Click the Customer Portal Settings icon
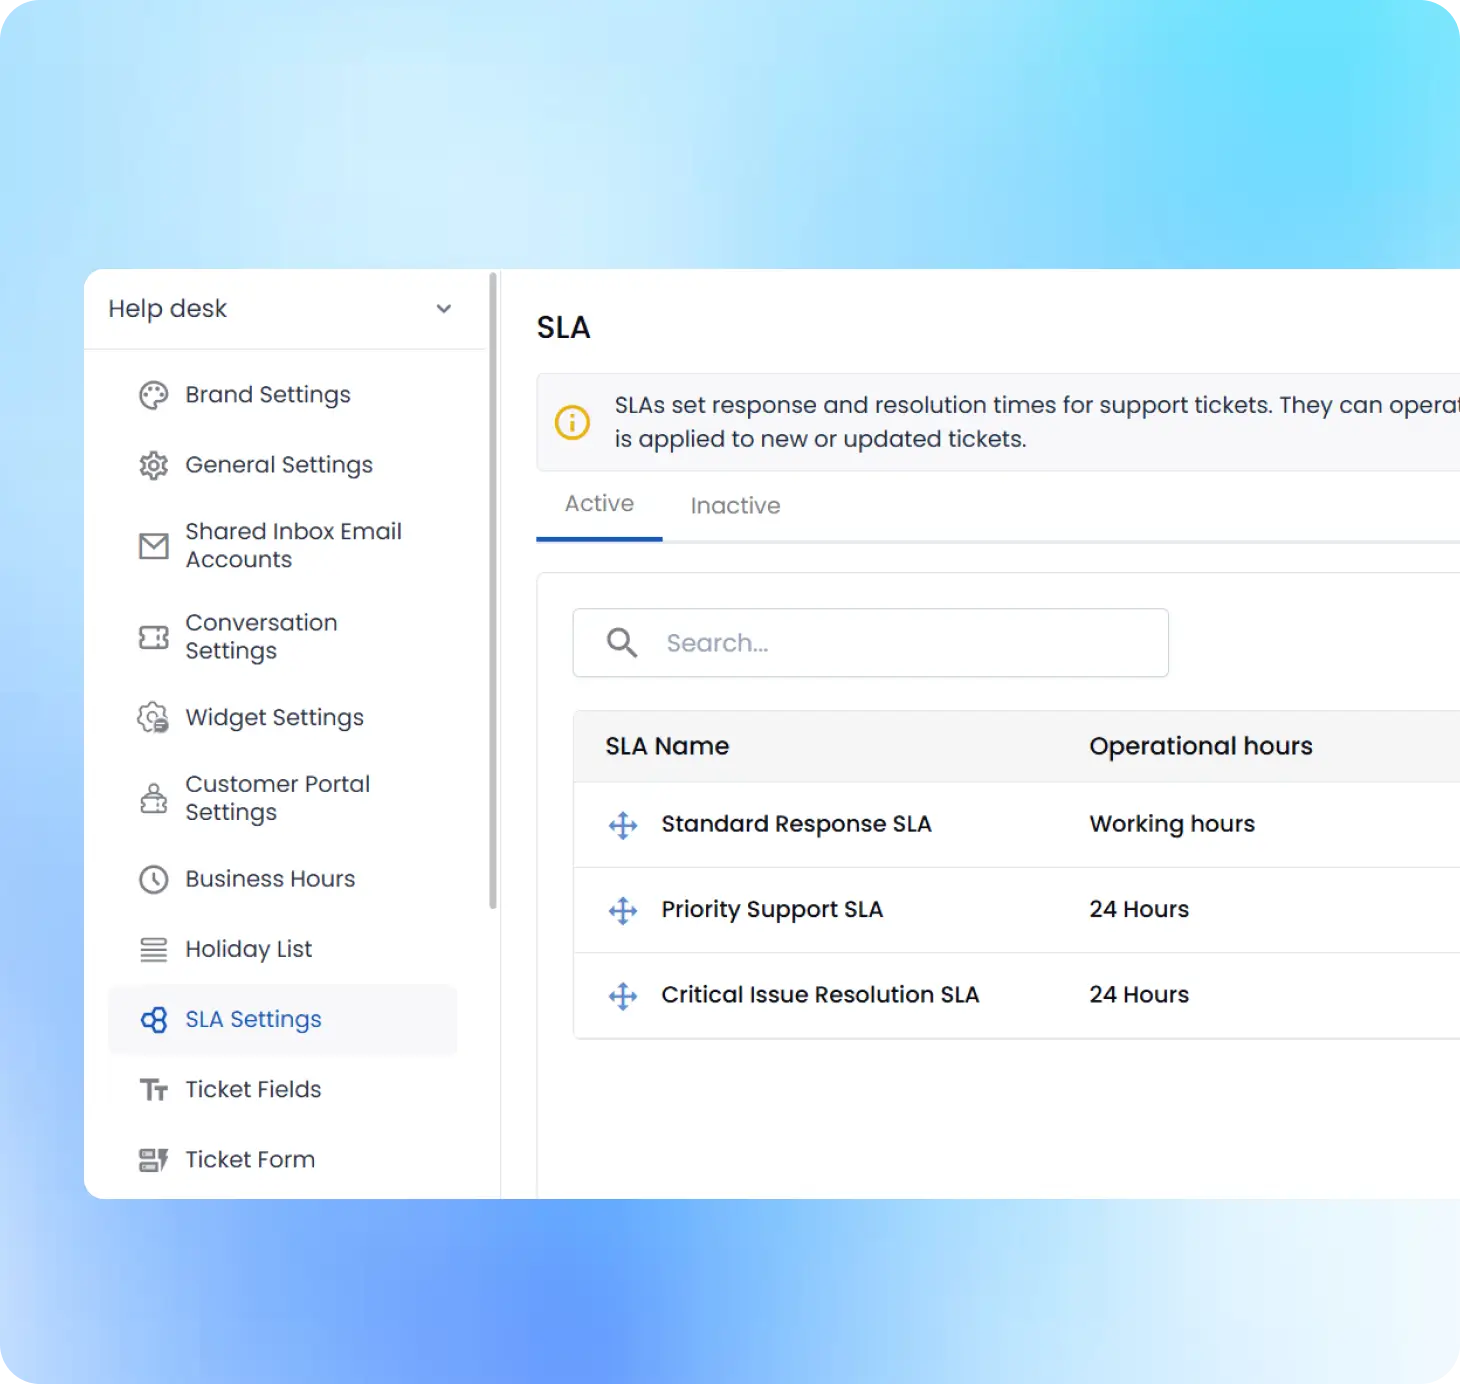The width and height of the screenshot is (1460, 1384). [x=153, y=798]
